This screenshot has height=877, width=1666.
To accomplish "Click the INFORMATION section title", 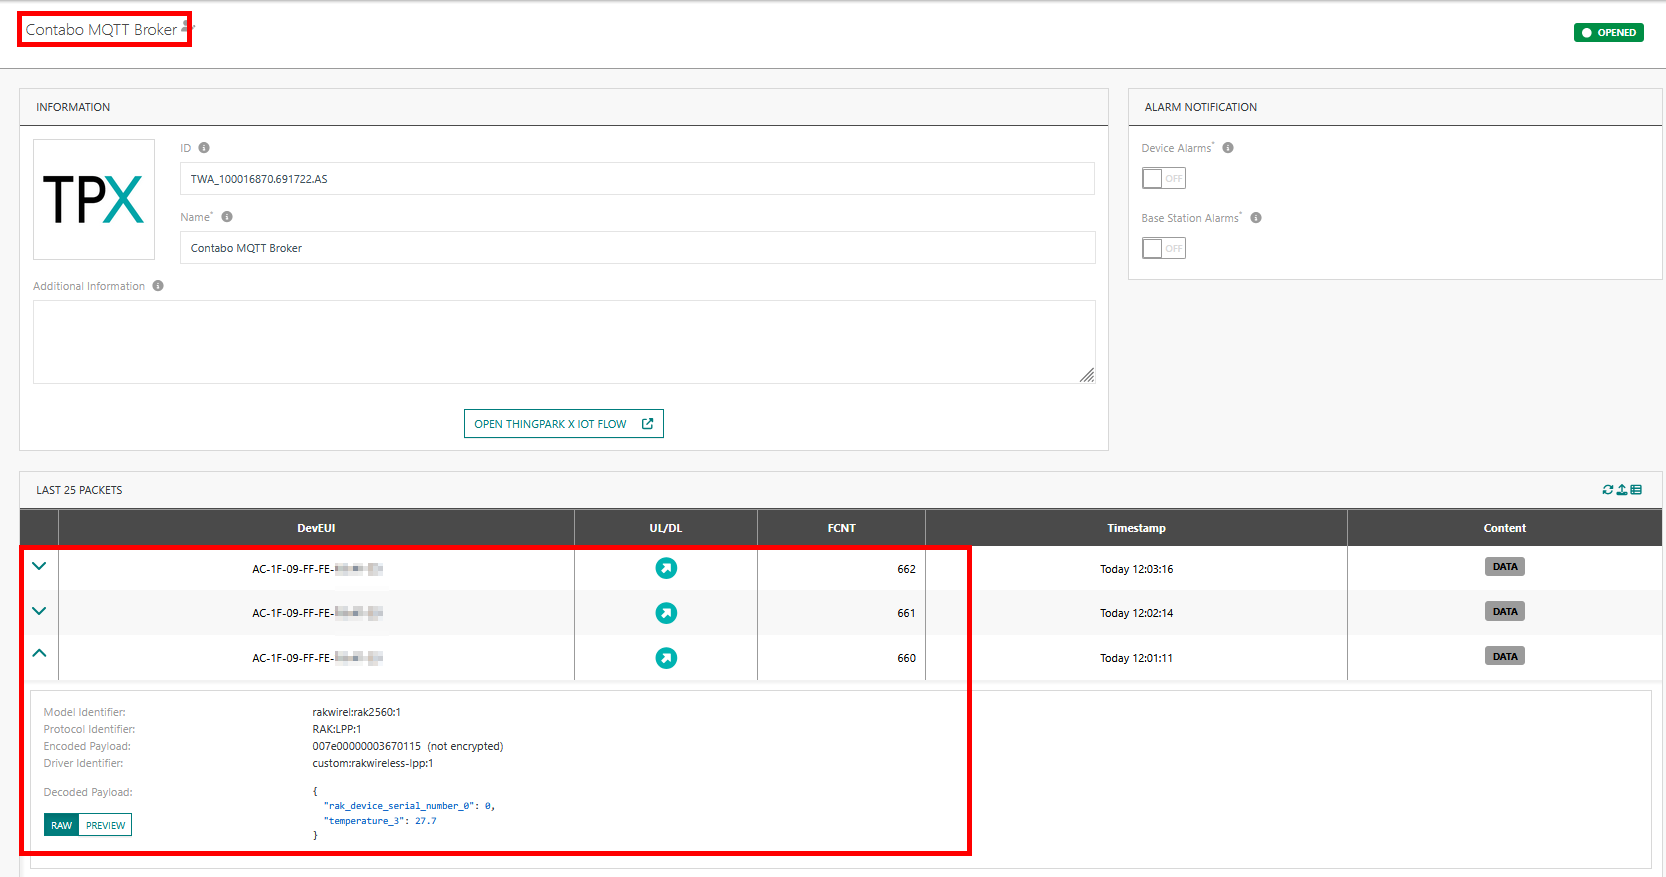I will click(73, 107).
